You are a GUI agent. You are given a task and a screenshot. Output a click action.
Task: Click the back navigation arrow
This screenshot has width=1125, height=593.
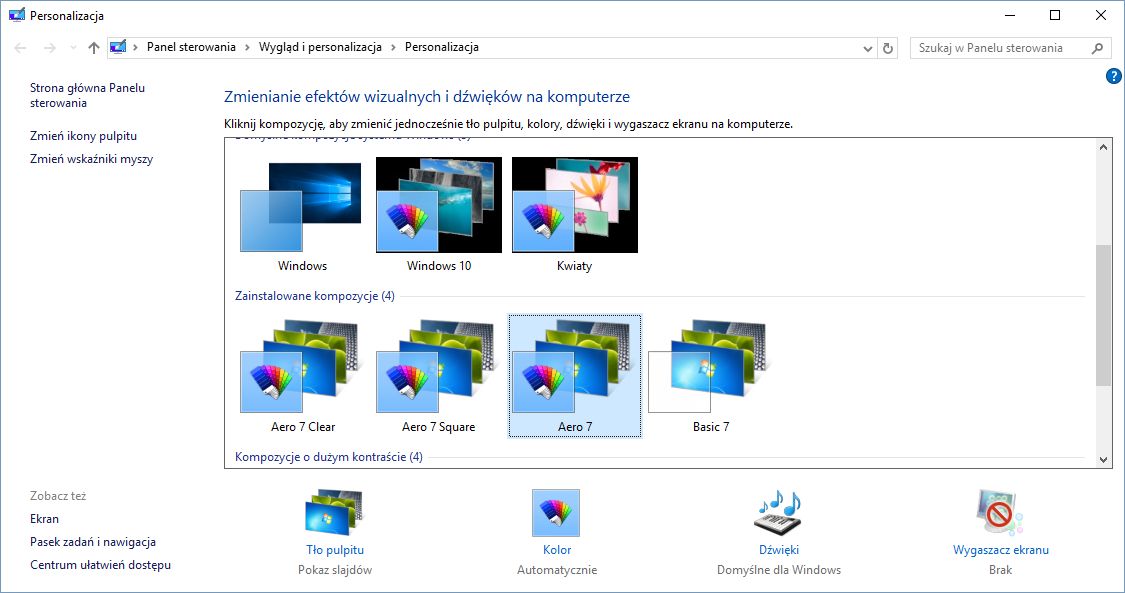21,48
